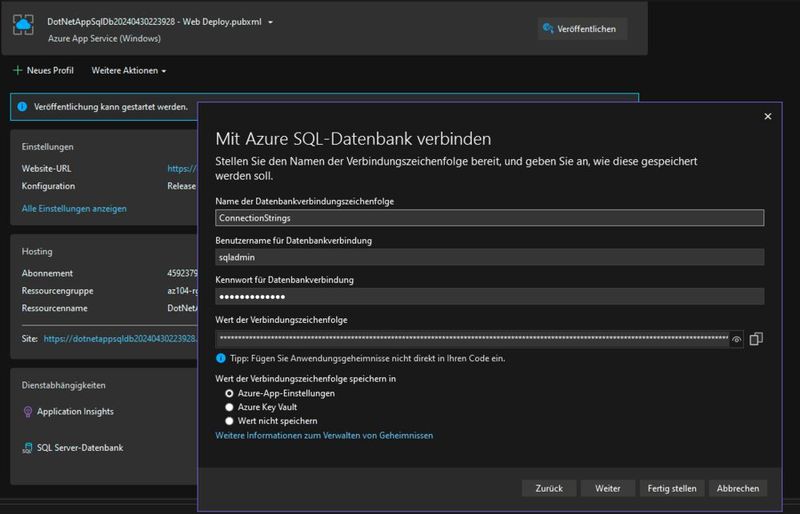Open Alle Einstellungen anzeigen link
The width and height of the screenshot is (800, 514).
point(74,209)
